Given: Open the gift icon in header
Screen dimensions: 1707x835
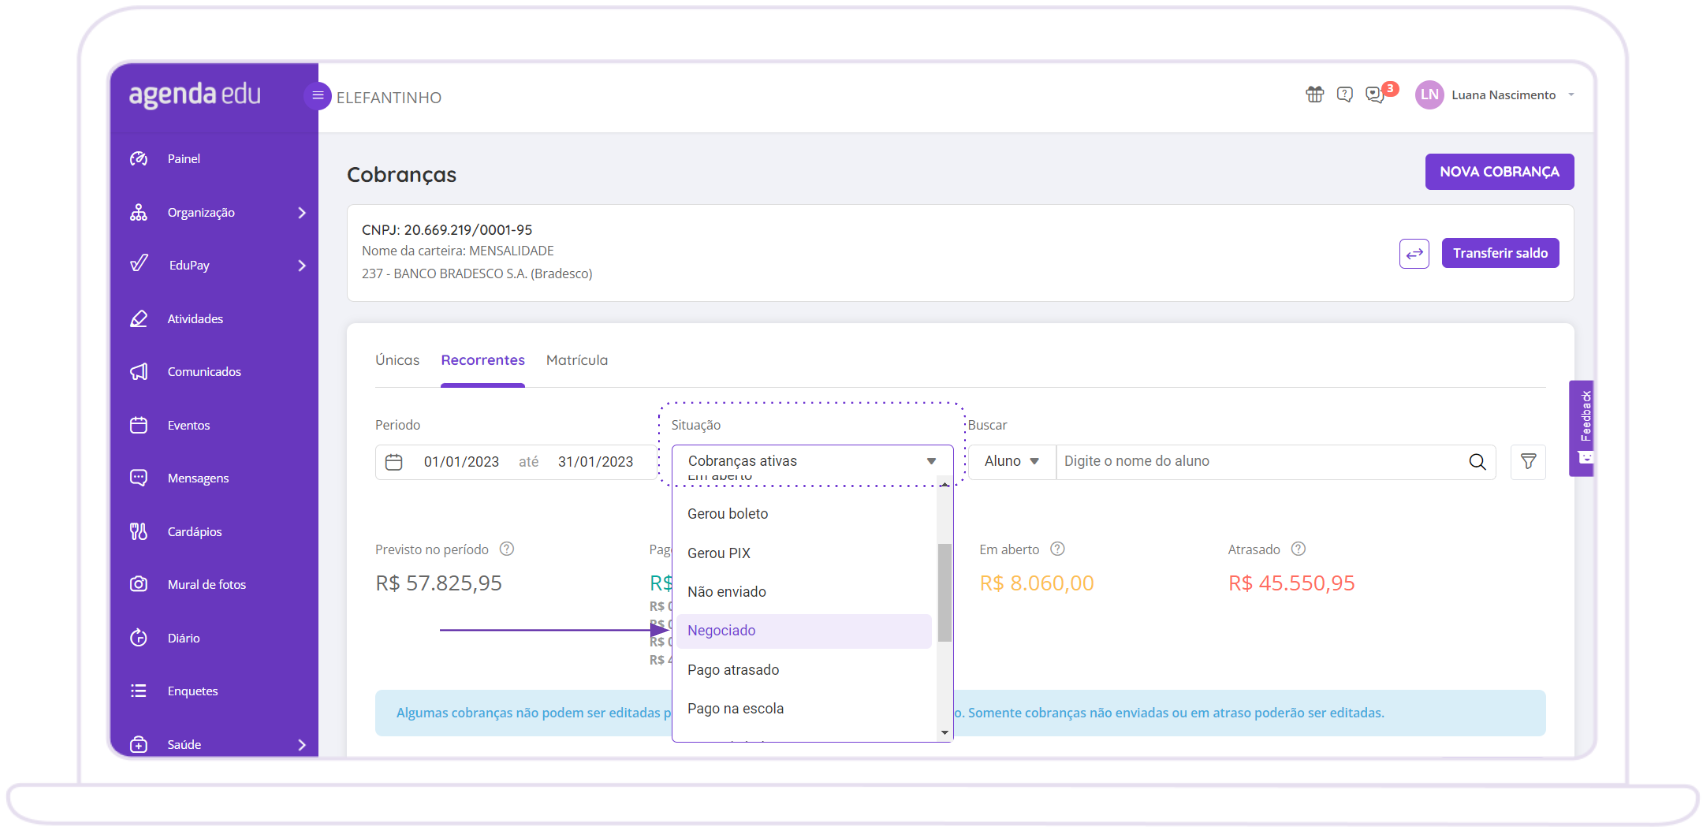Looking at the screenshot, I should 1315,94.
